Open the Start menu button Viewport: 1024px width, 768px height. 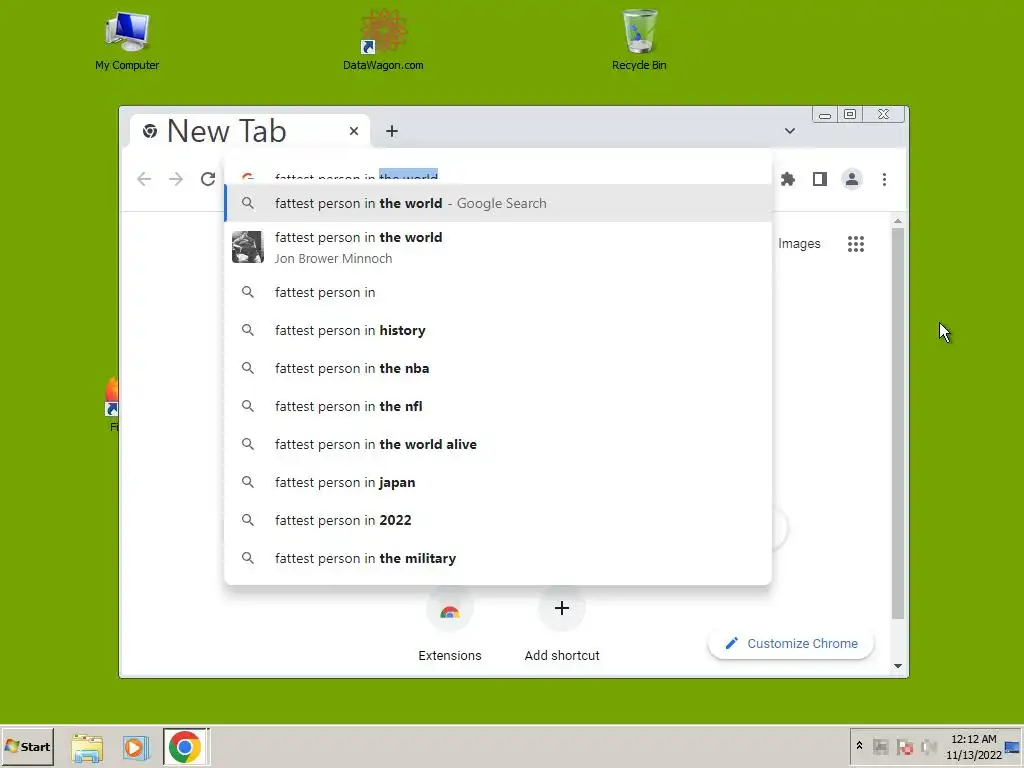tap(27, 746)
